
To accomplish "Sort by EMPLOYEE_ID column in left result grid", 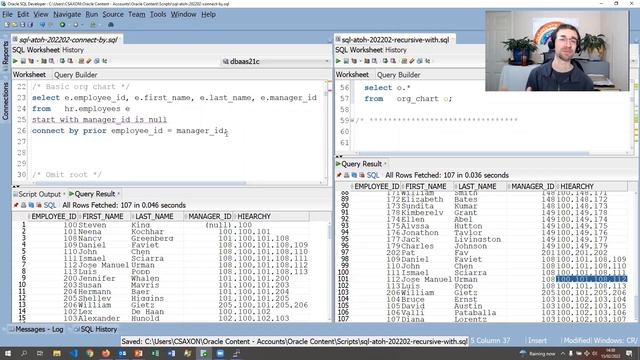I will (x=54, y=216).
